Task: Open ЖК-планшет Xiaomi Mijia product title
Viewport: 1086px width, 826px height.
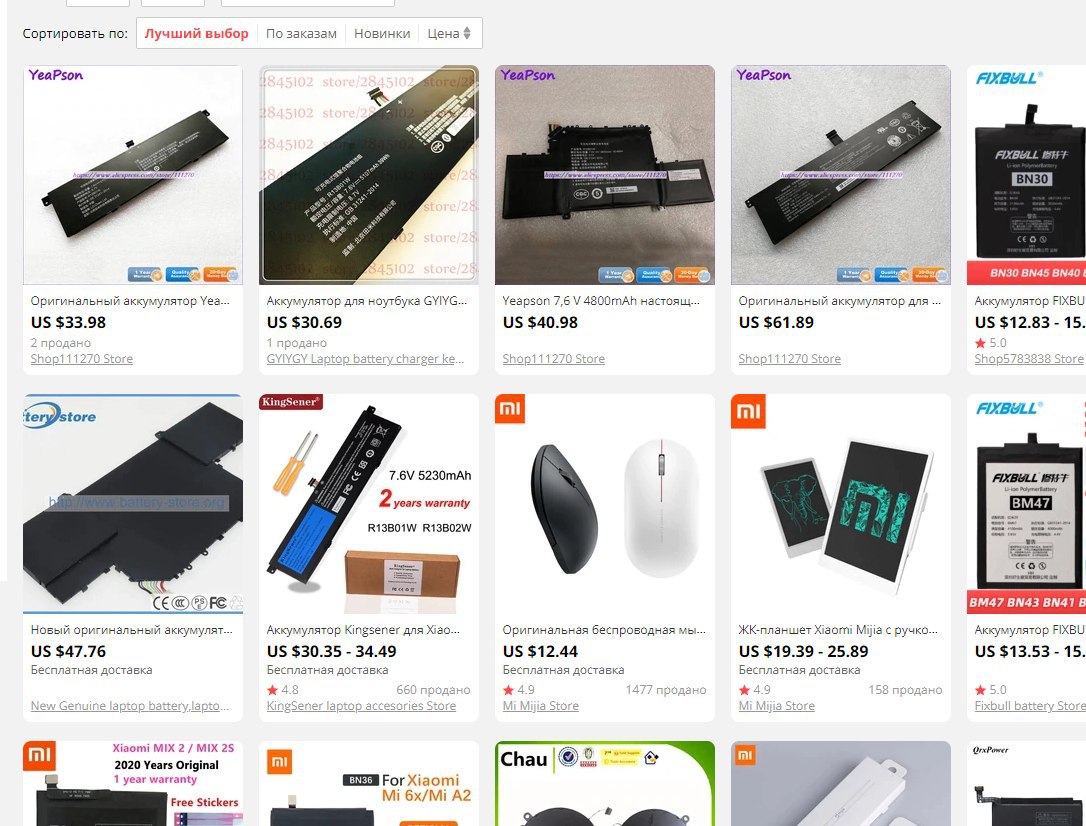Action: (x=838, y=629)
